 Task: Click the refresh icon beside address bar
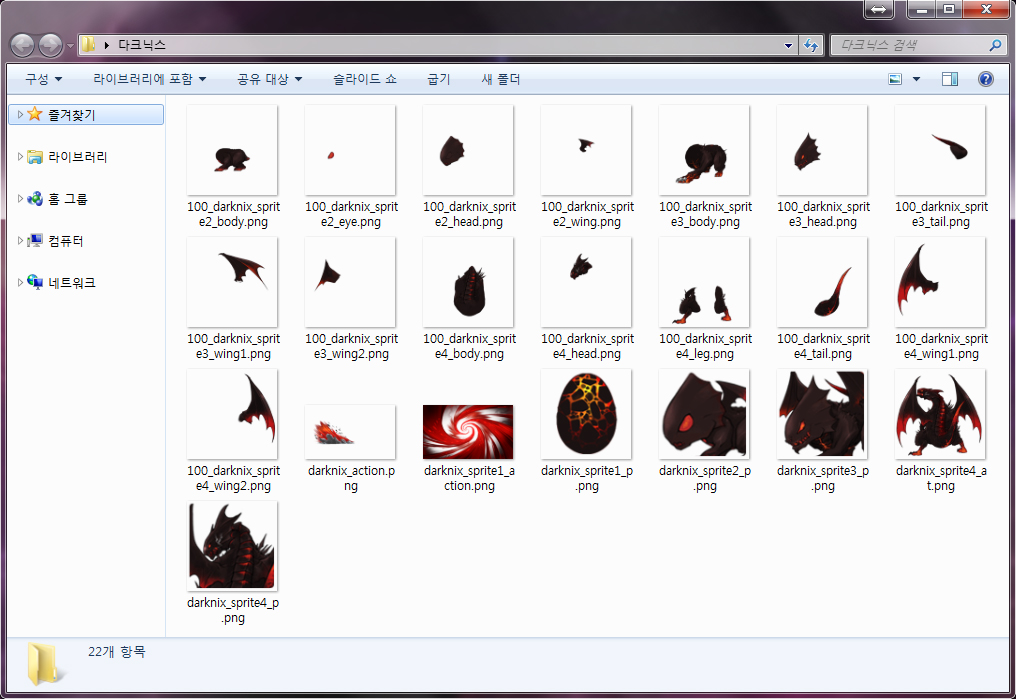(811, 45)
